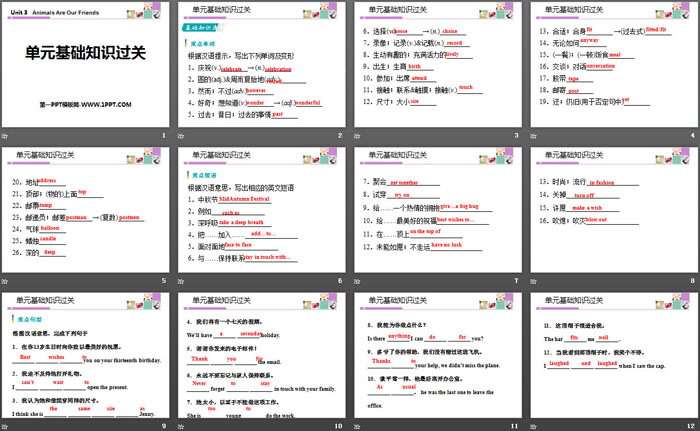Screen dimensions: 700x431
Task: Open slide 3 thumbnail
Action: (x=438, y=64)
